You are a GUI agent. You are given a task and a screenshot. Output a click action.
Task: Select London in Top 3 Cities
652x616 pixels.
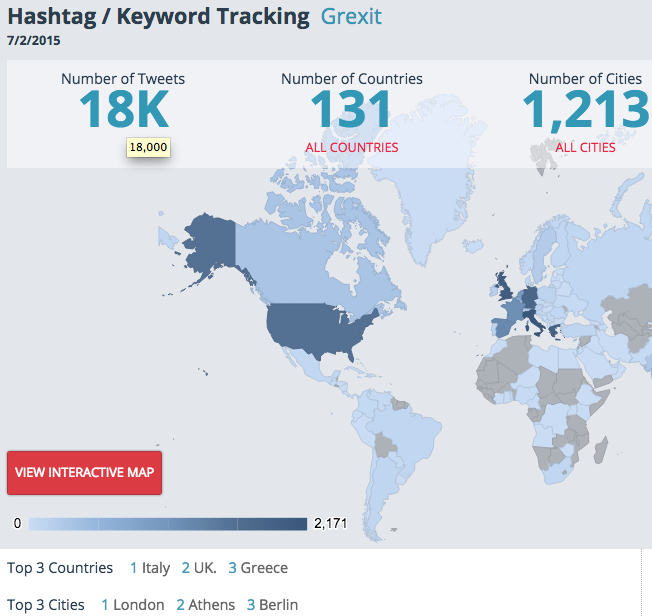[139, 605]
